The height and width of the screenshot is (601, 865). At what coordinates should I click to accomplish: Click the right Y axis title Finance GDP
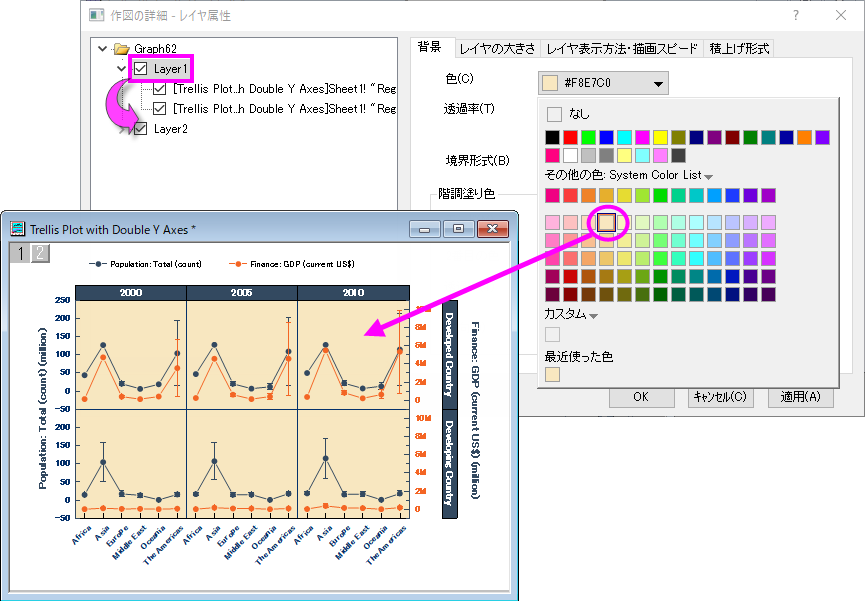click(x=475, y=410)
